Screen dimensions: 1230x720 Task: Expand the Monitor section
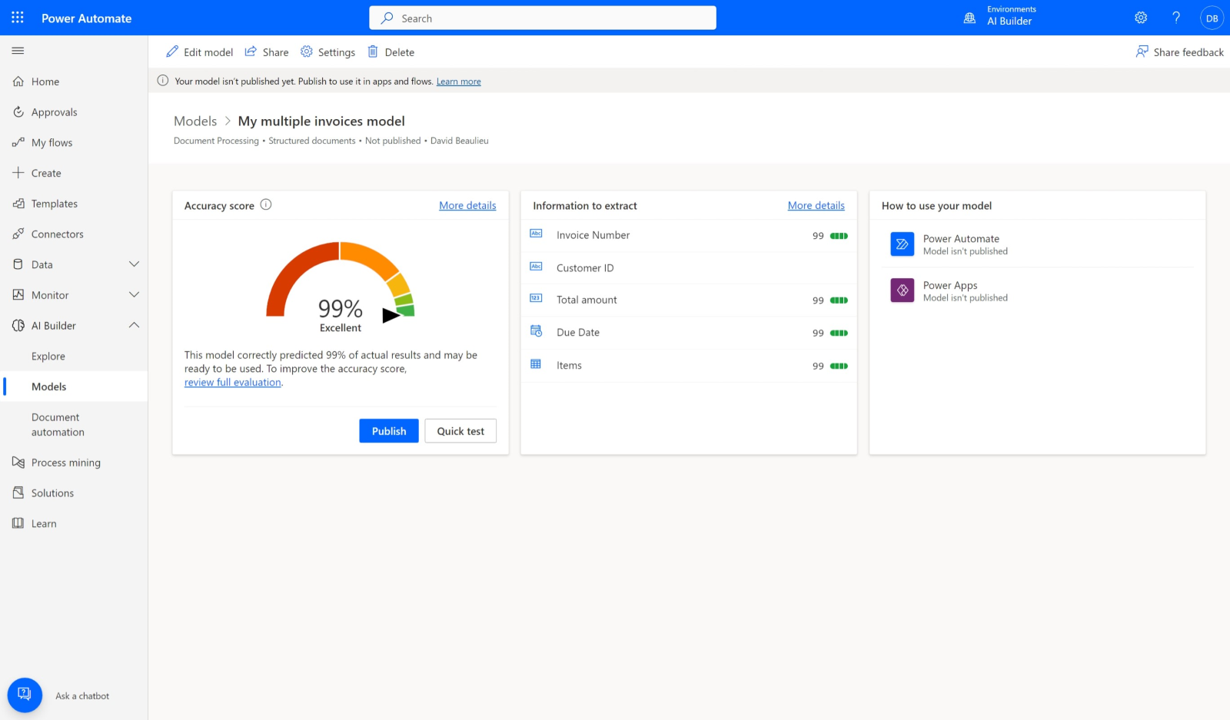(133, 294)
